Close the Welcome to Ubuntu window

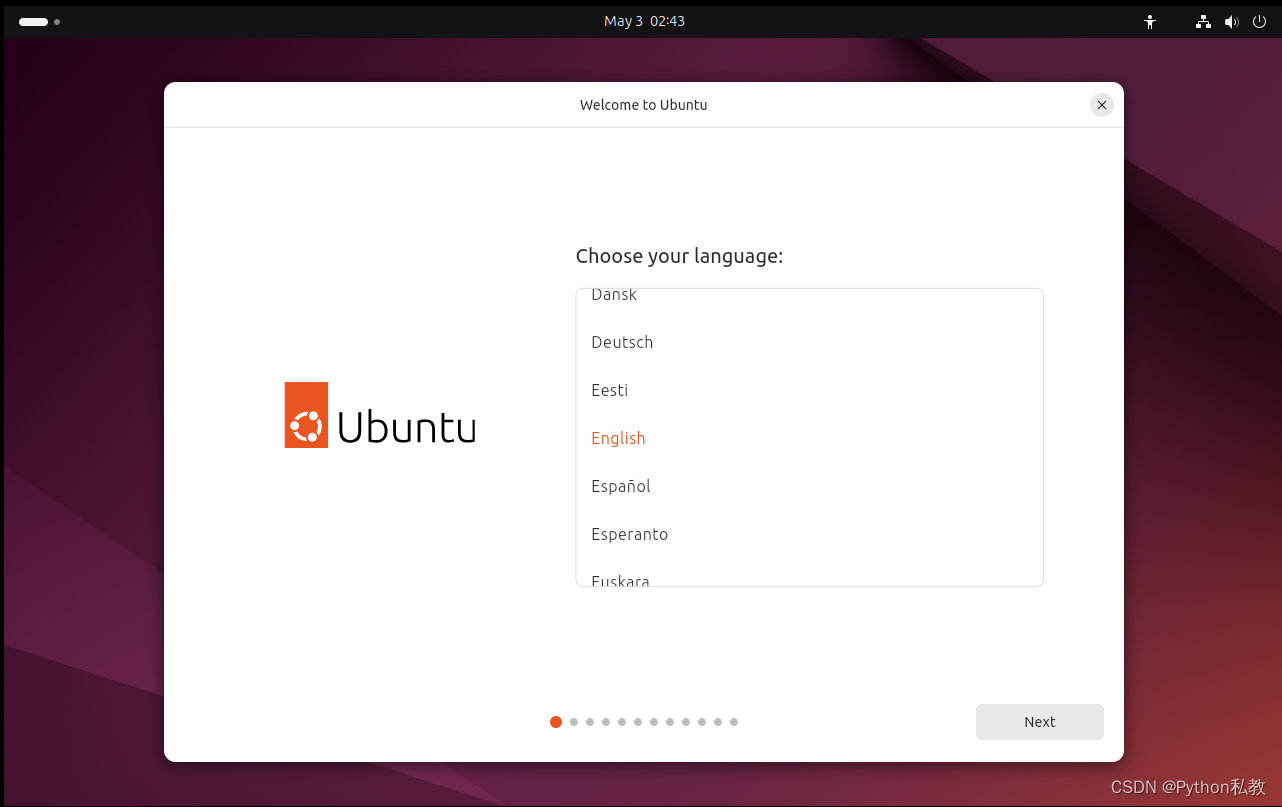click(1102, 105)
